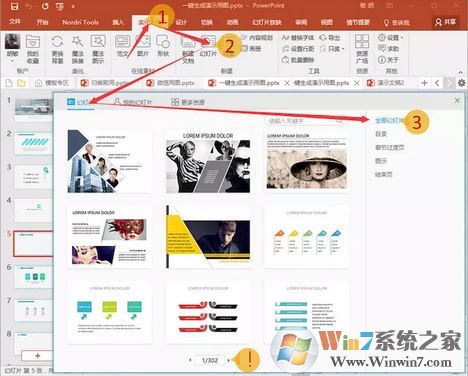Filter by 章节过渡页 category
The height and width of the screenshot is (376, 468).
pyautogui.click(x=389, y=147)
